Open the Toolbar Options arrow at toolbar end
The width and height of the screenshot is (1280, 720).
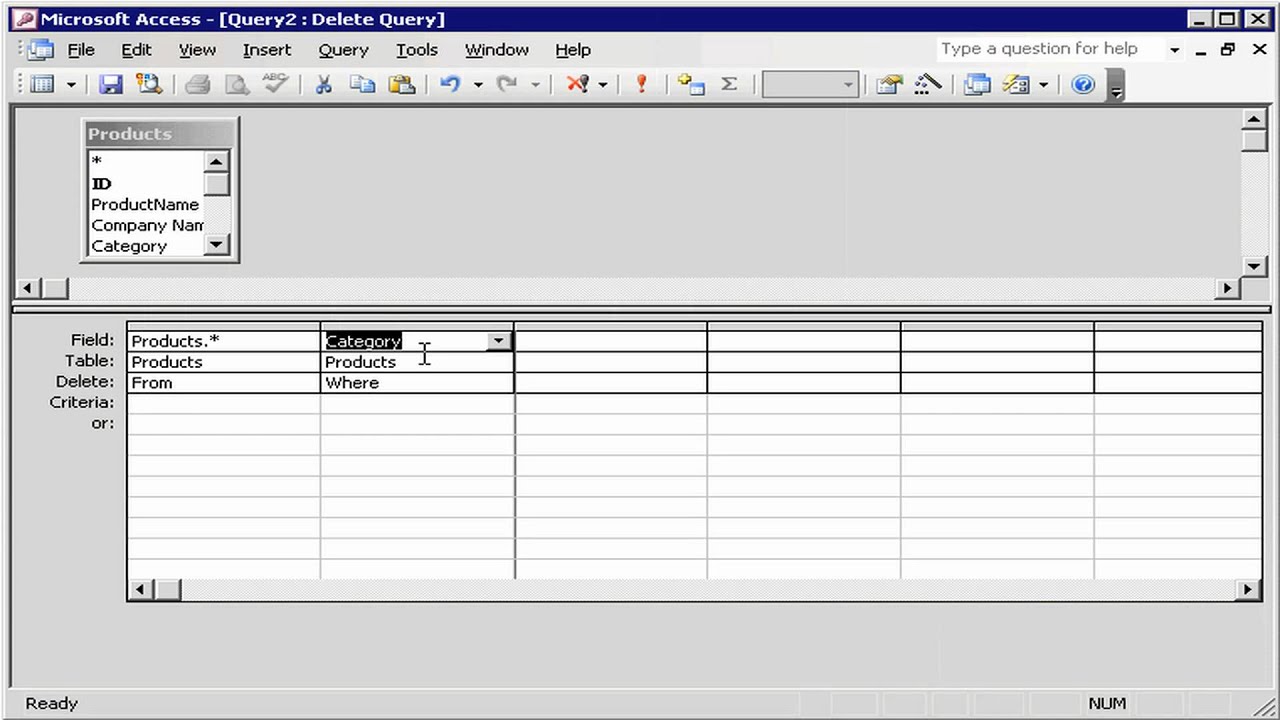click(1116, 86)
